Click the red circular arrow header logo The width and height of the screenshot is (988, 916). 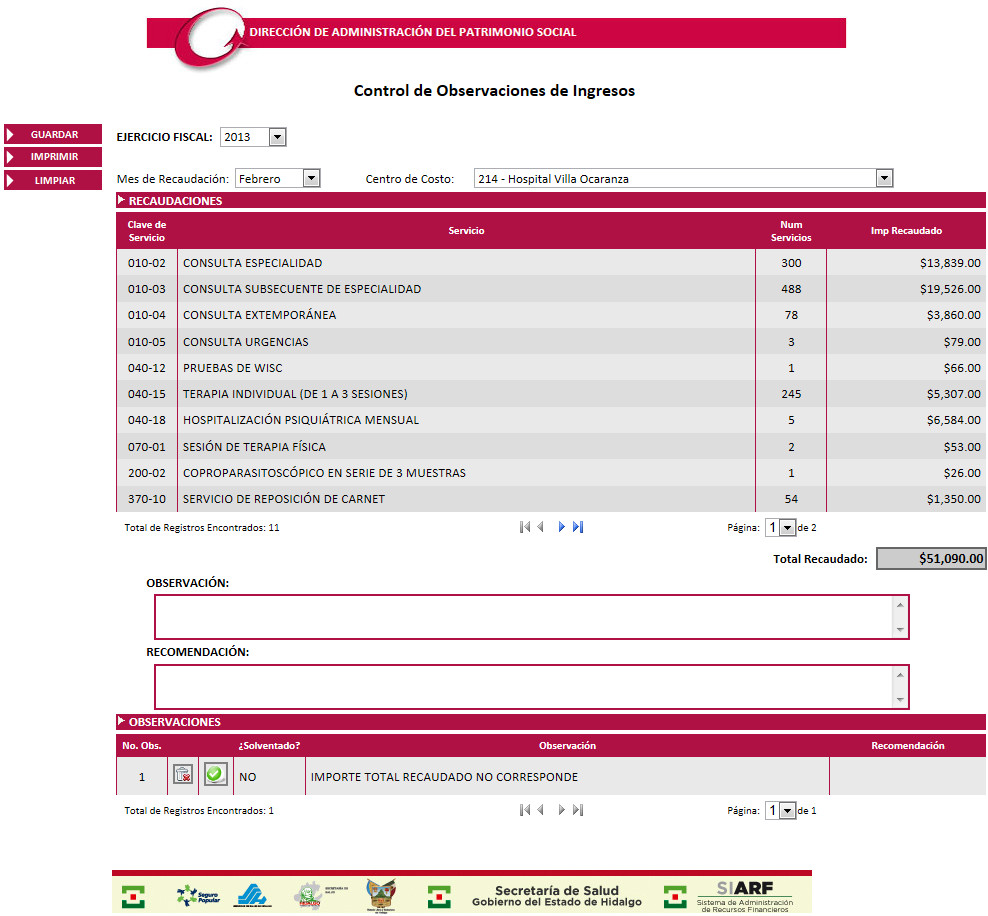tap(209, 37)
